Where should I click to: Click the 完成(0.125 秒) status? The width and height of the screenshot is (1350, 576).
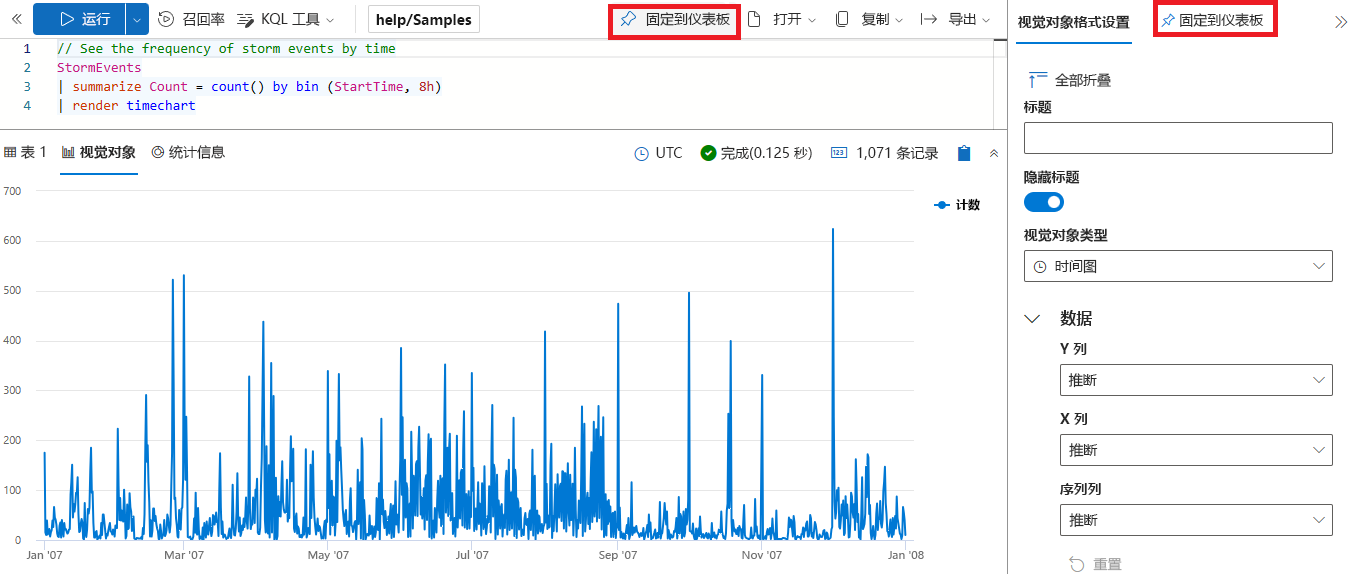click(757, 153)
